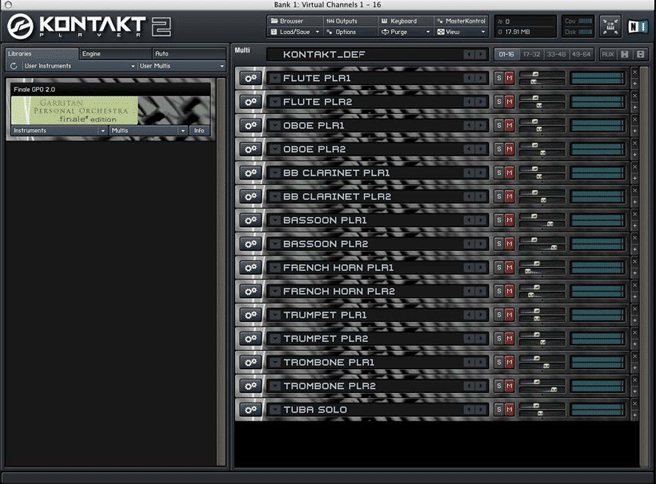Open the edit wrench for Bb Clarinet PLR1

(x=251, y=173)
